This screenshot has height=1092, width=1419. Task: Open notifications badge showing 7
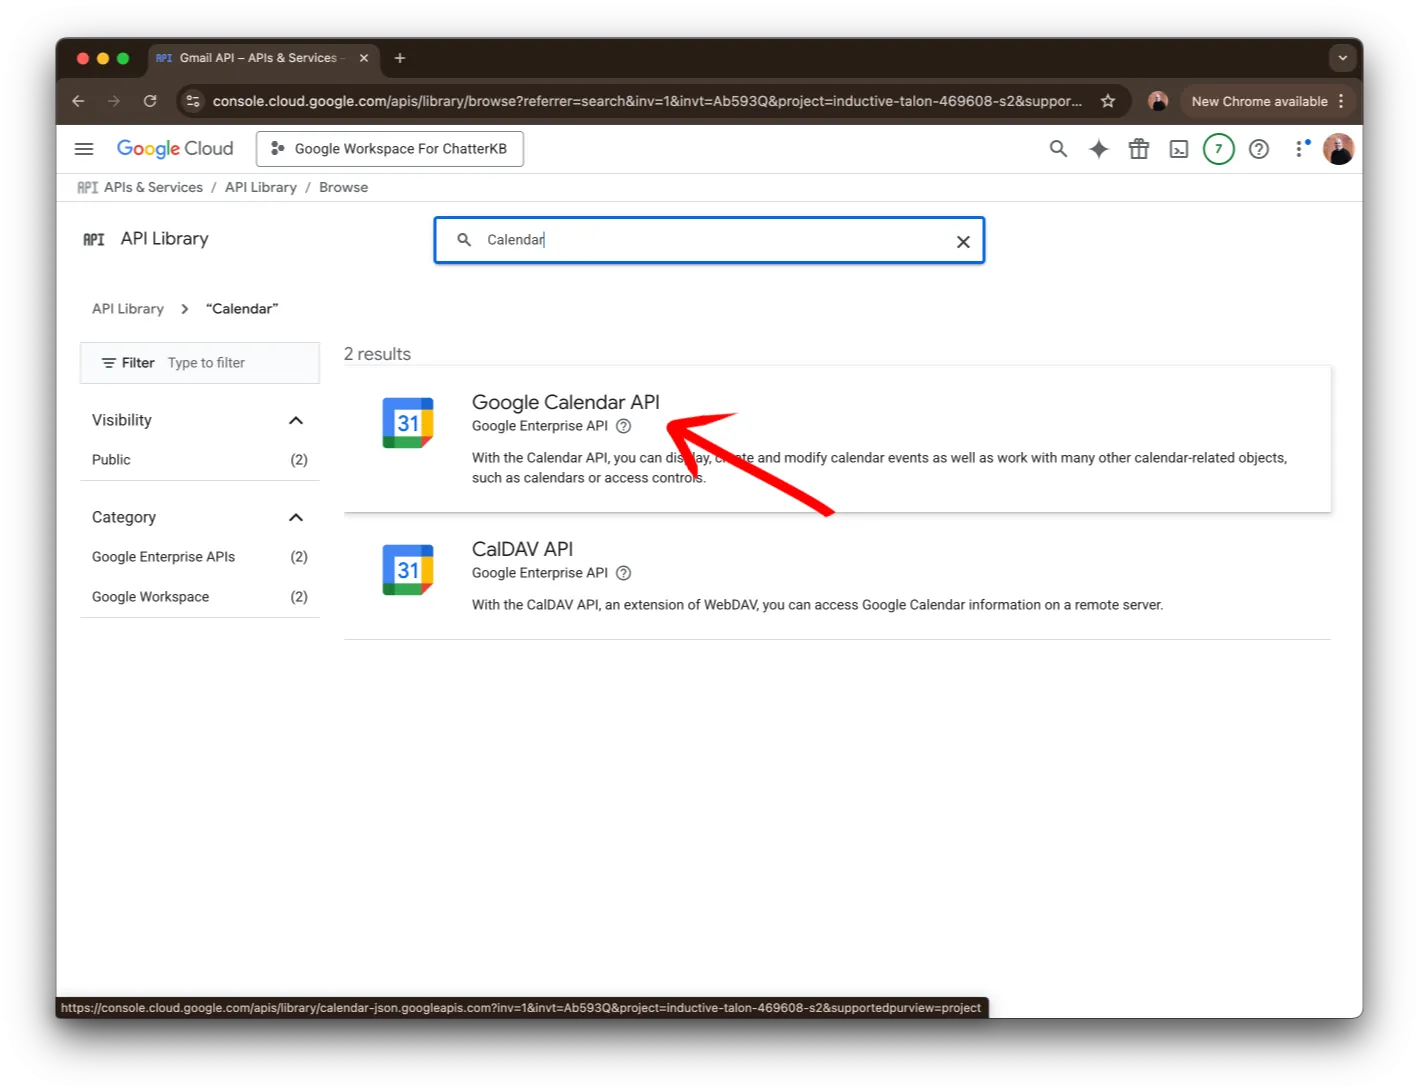1219,149
